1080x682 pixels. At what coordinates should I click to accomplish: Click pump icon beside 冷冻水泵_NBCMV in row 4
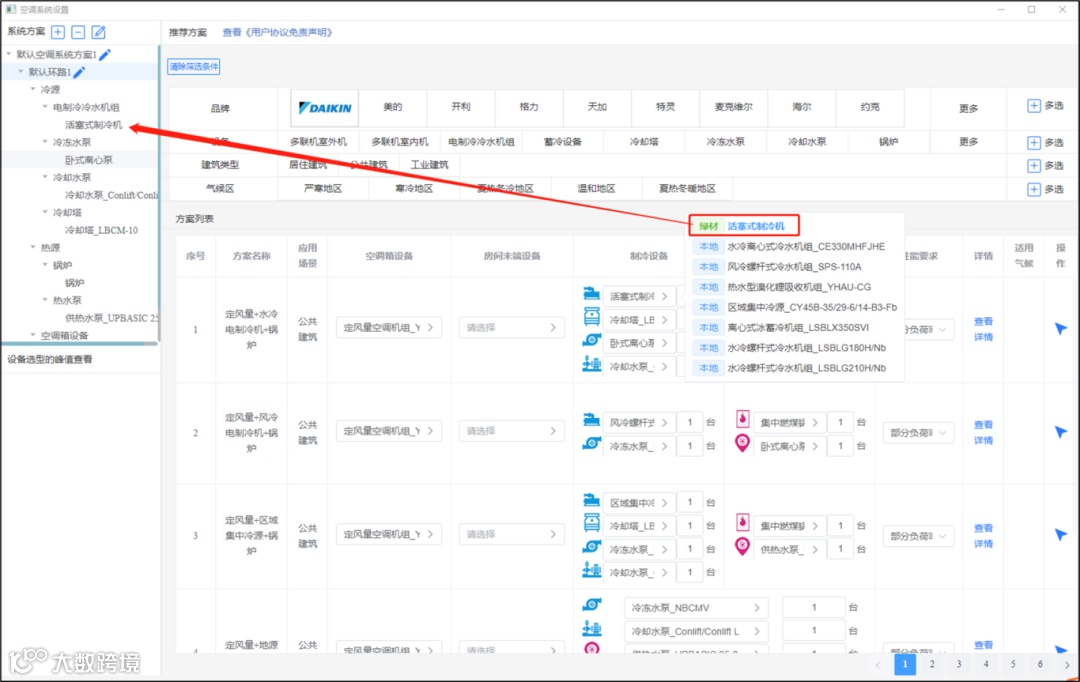[591, 605]
